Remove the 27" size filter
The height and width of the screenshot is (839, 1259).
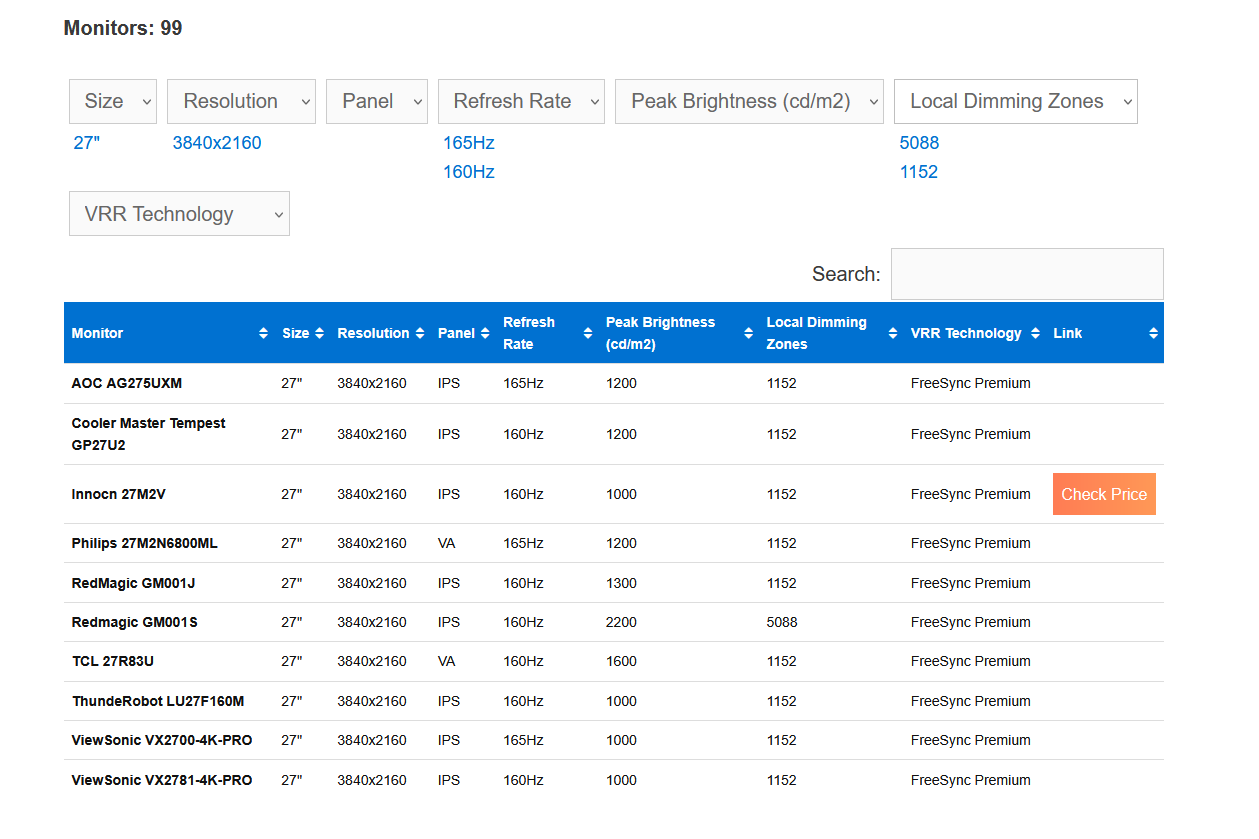(x=87, y=143)
